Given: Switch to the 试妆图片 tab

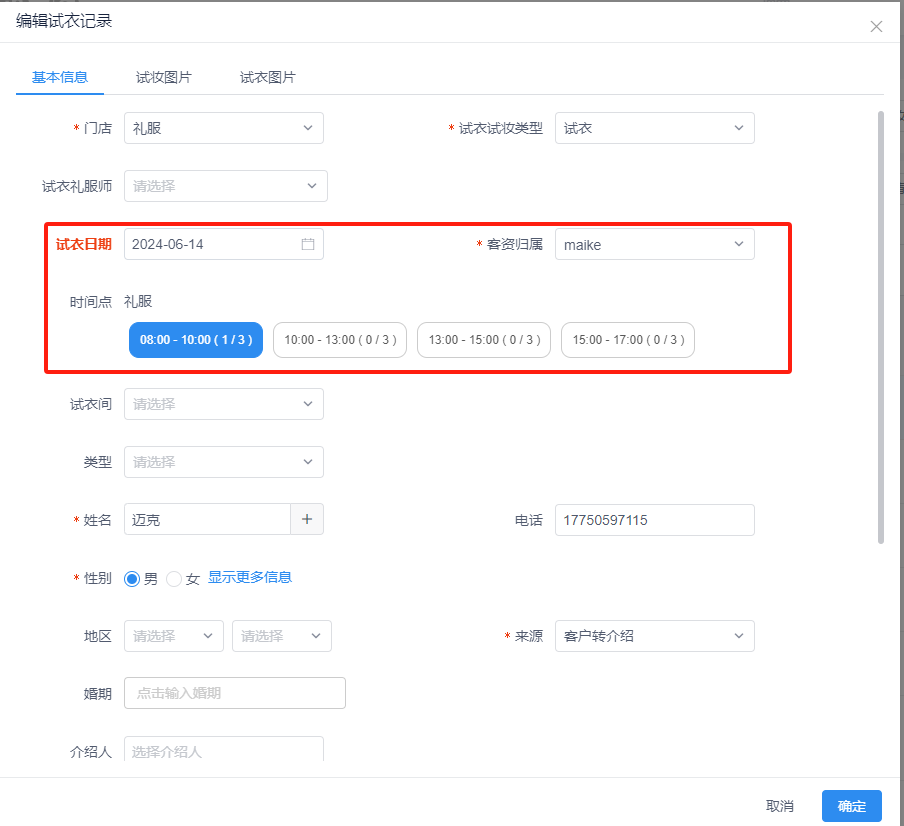Looking at the screenshot, I should point(163,76).
